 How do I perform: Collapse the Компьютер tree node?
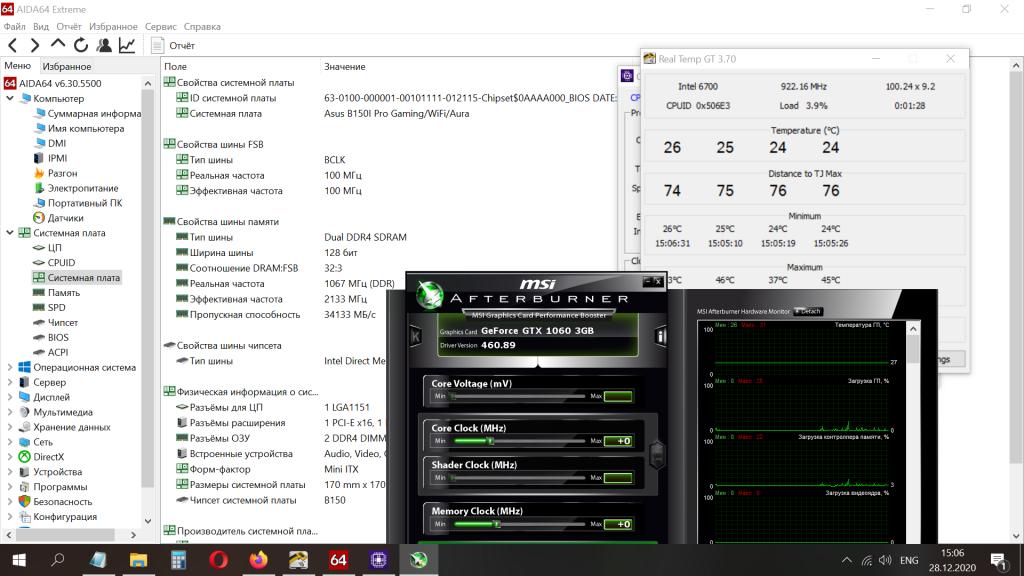[10, 99]
